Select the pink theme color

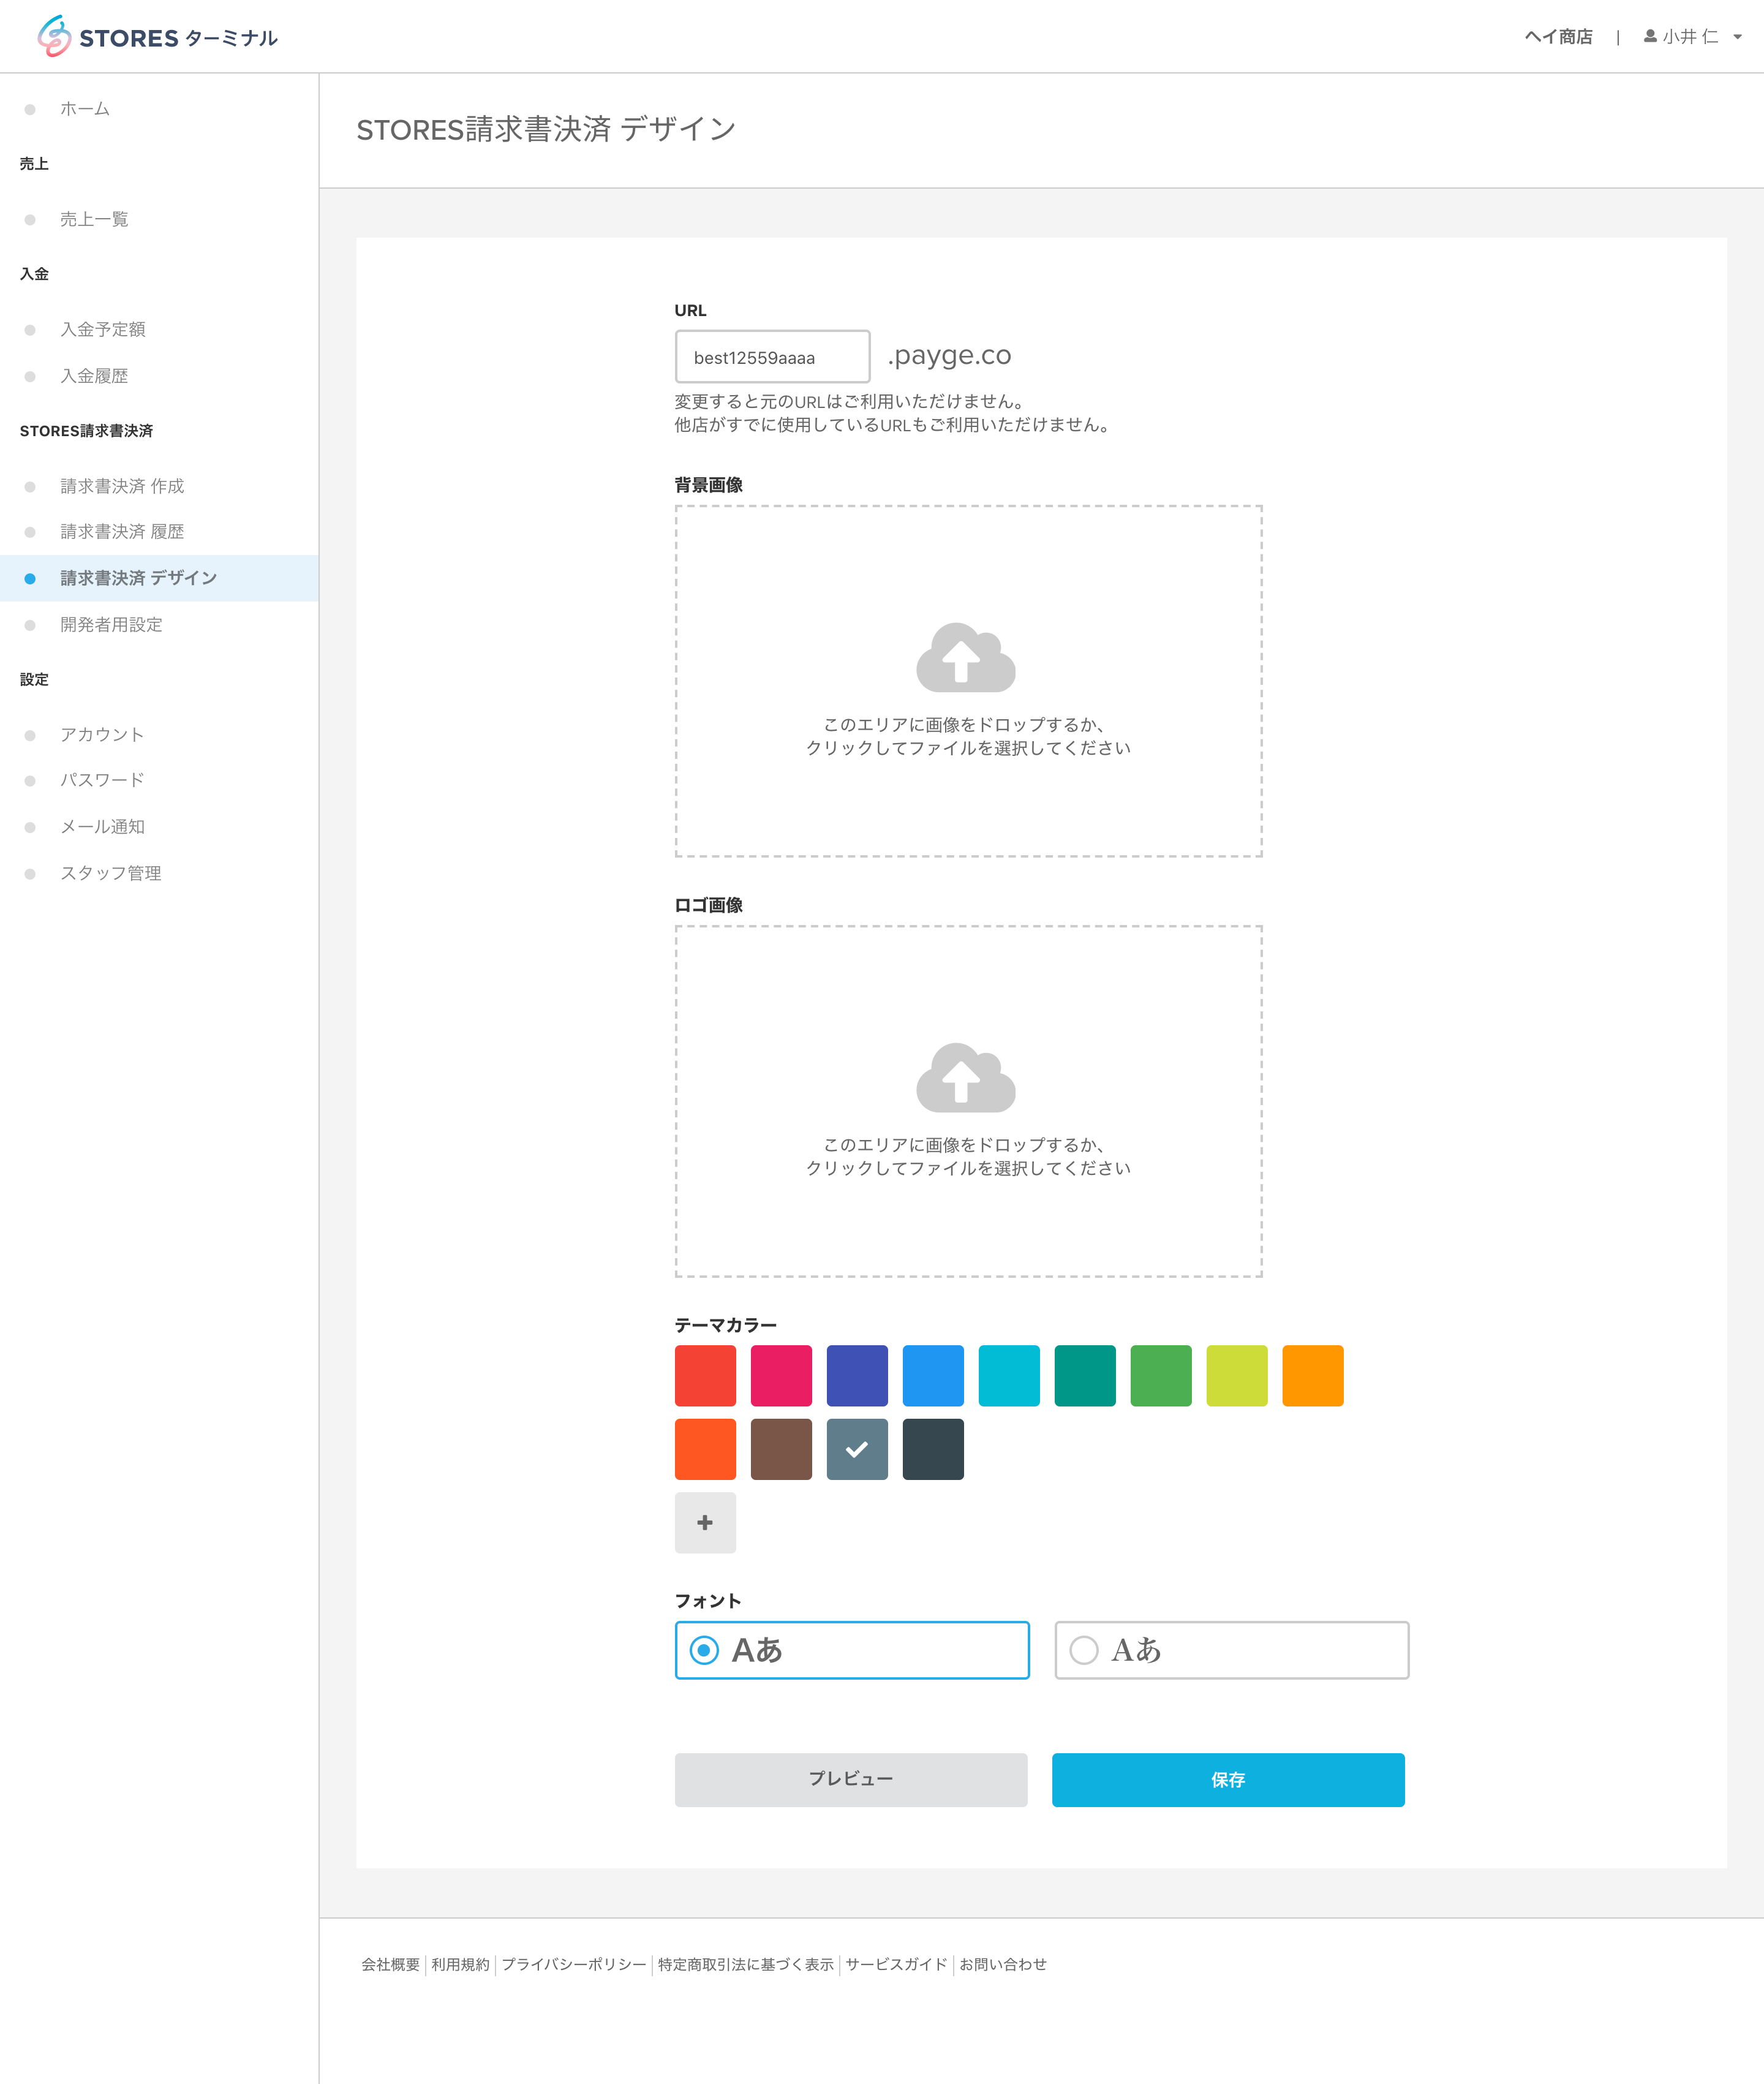tap(781, 1375)
